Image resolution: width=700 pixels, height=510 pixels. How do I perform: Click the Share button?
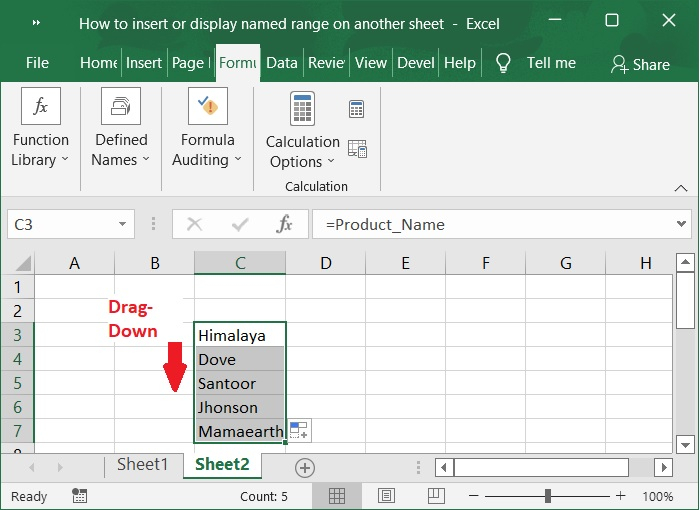point(640,64)
